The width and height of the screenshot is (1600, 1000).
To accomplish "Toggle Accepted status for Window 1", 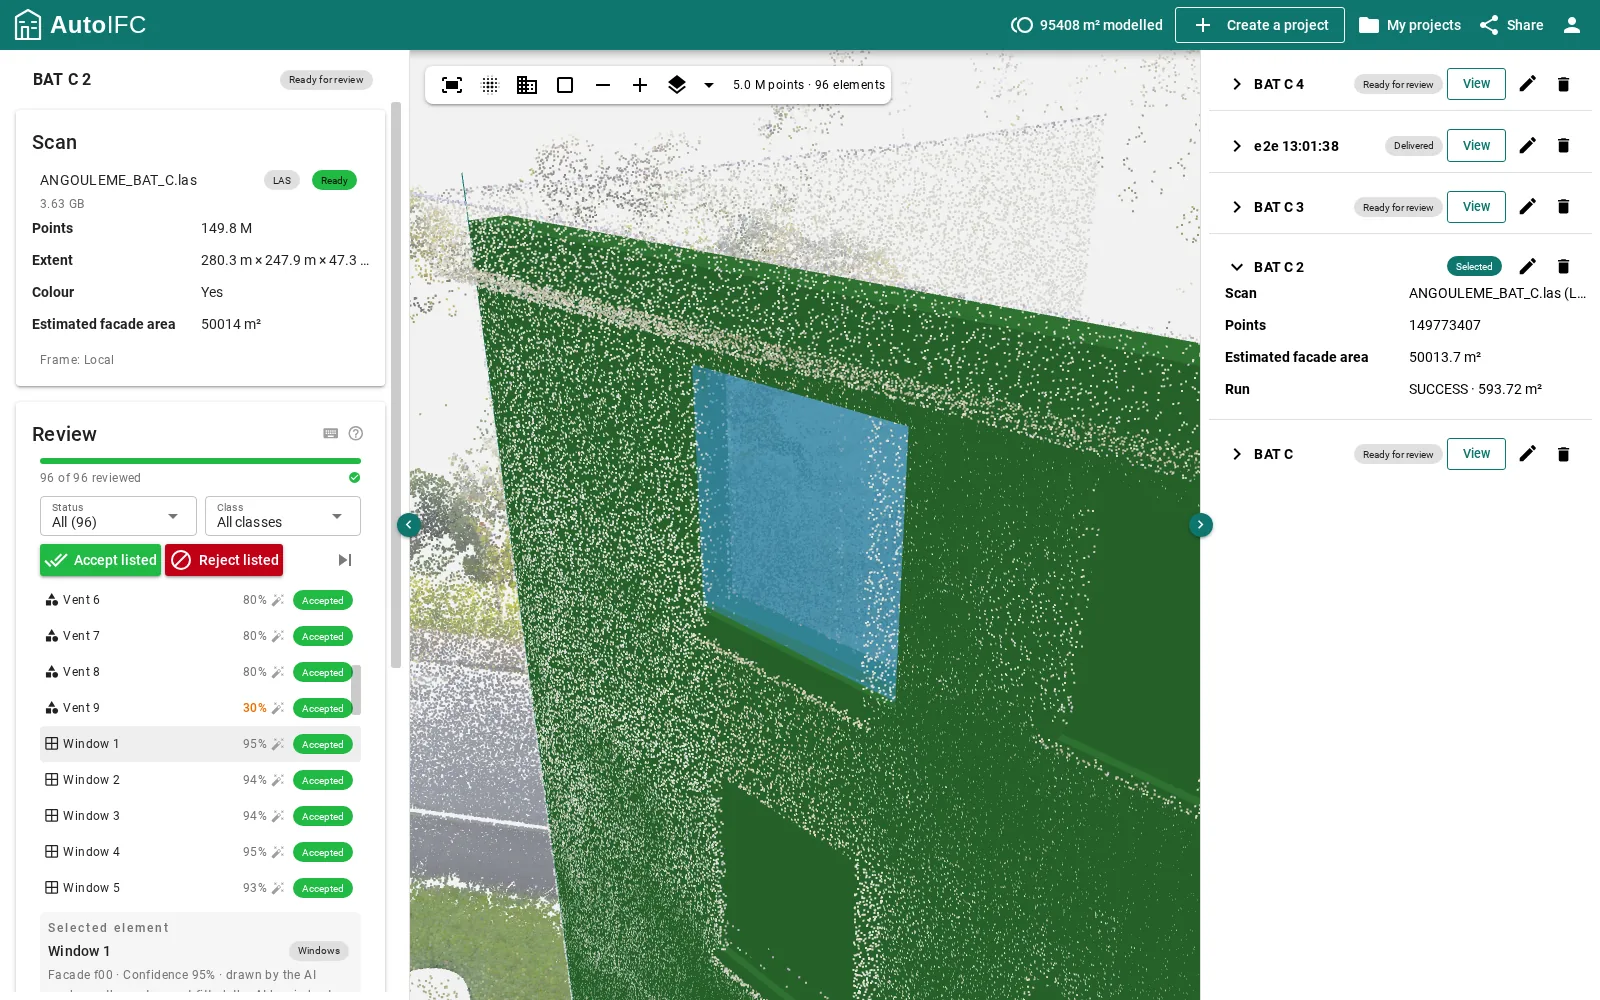I will pos(322,745).
